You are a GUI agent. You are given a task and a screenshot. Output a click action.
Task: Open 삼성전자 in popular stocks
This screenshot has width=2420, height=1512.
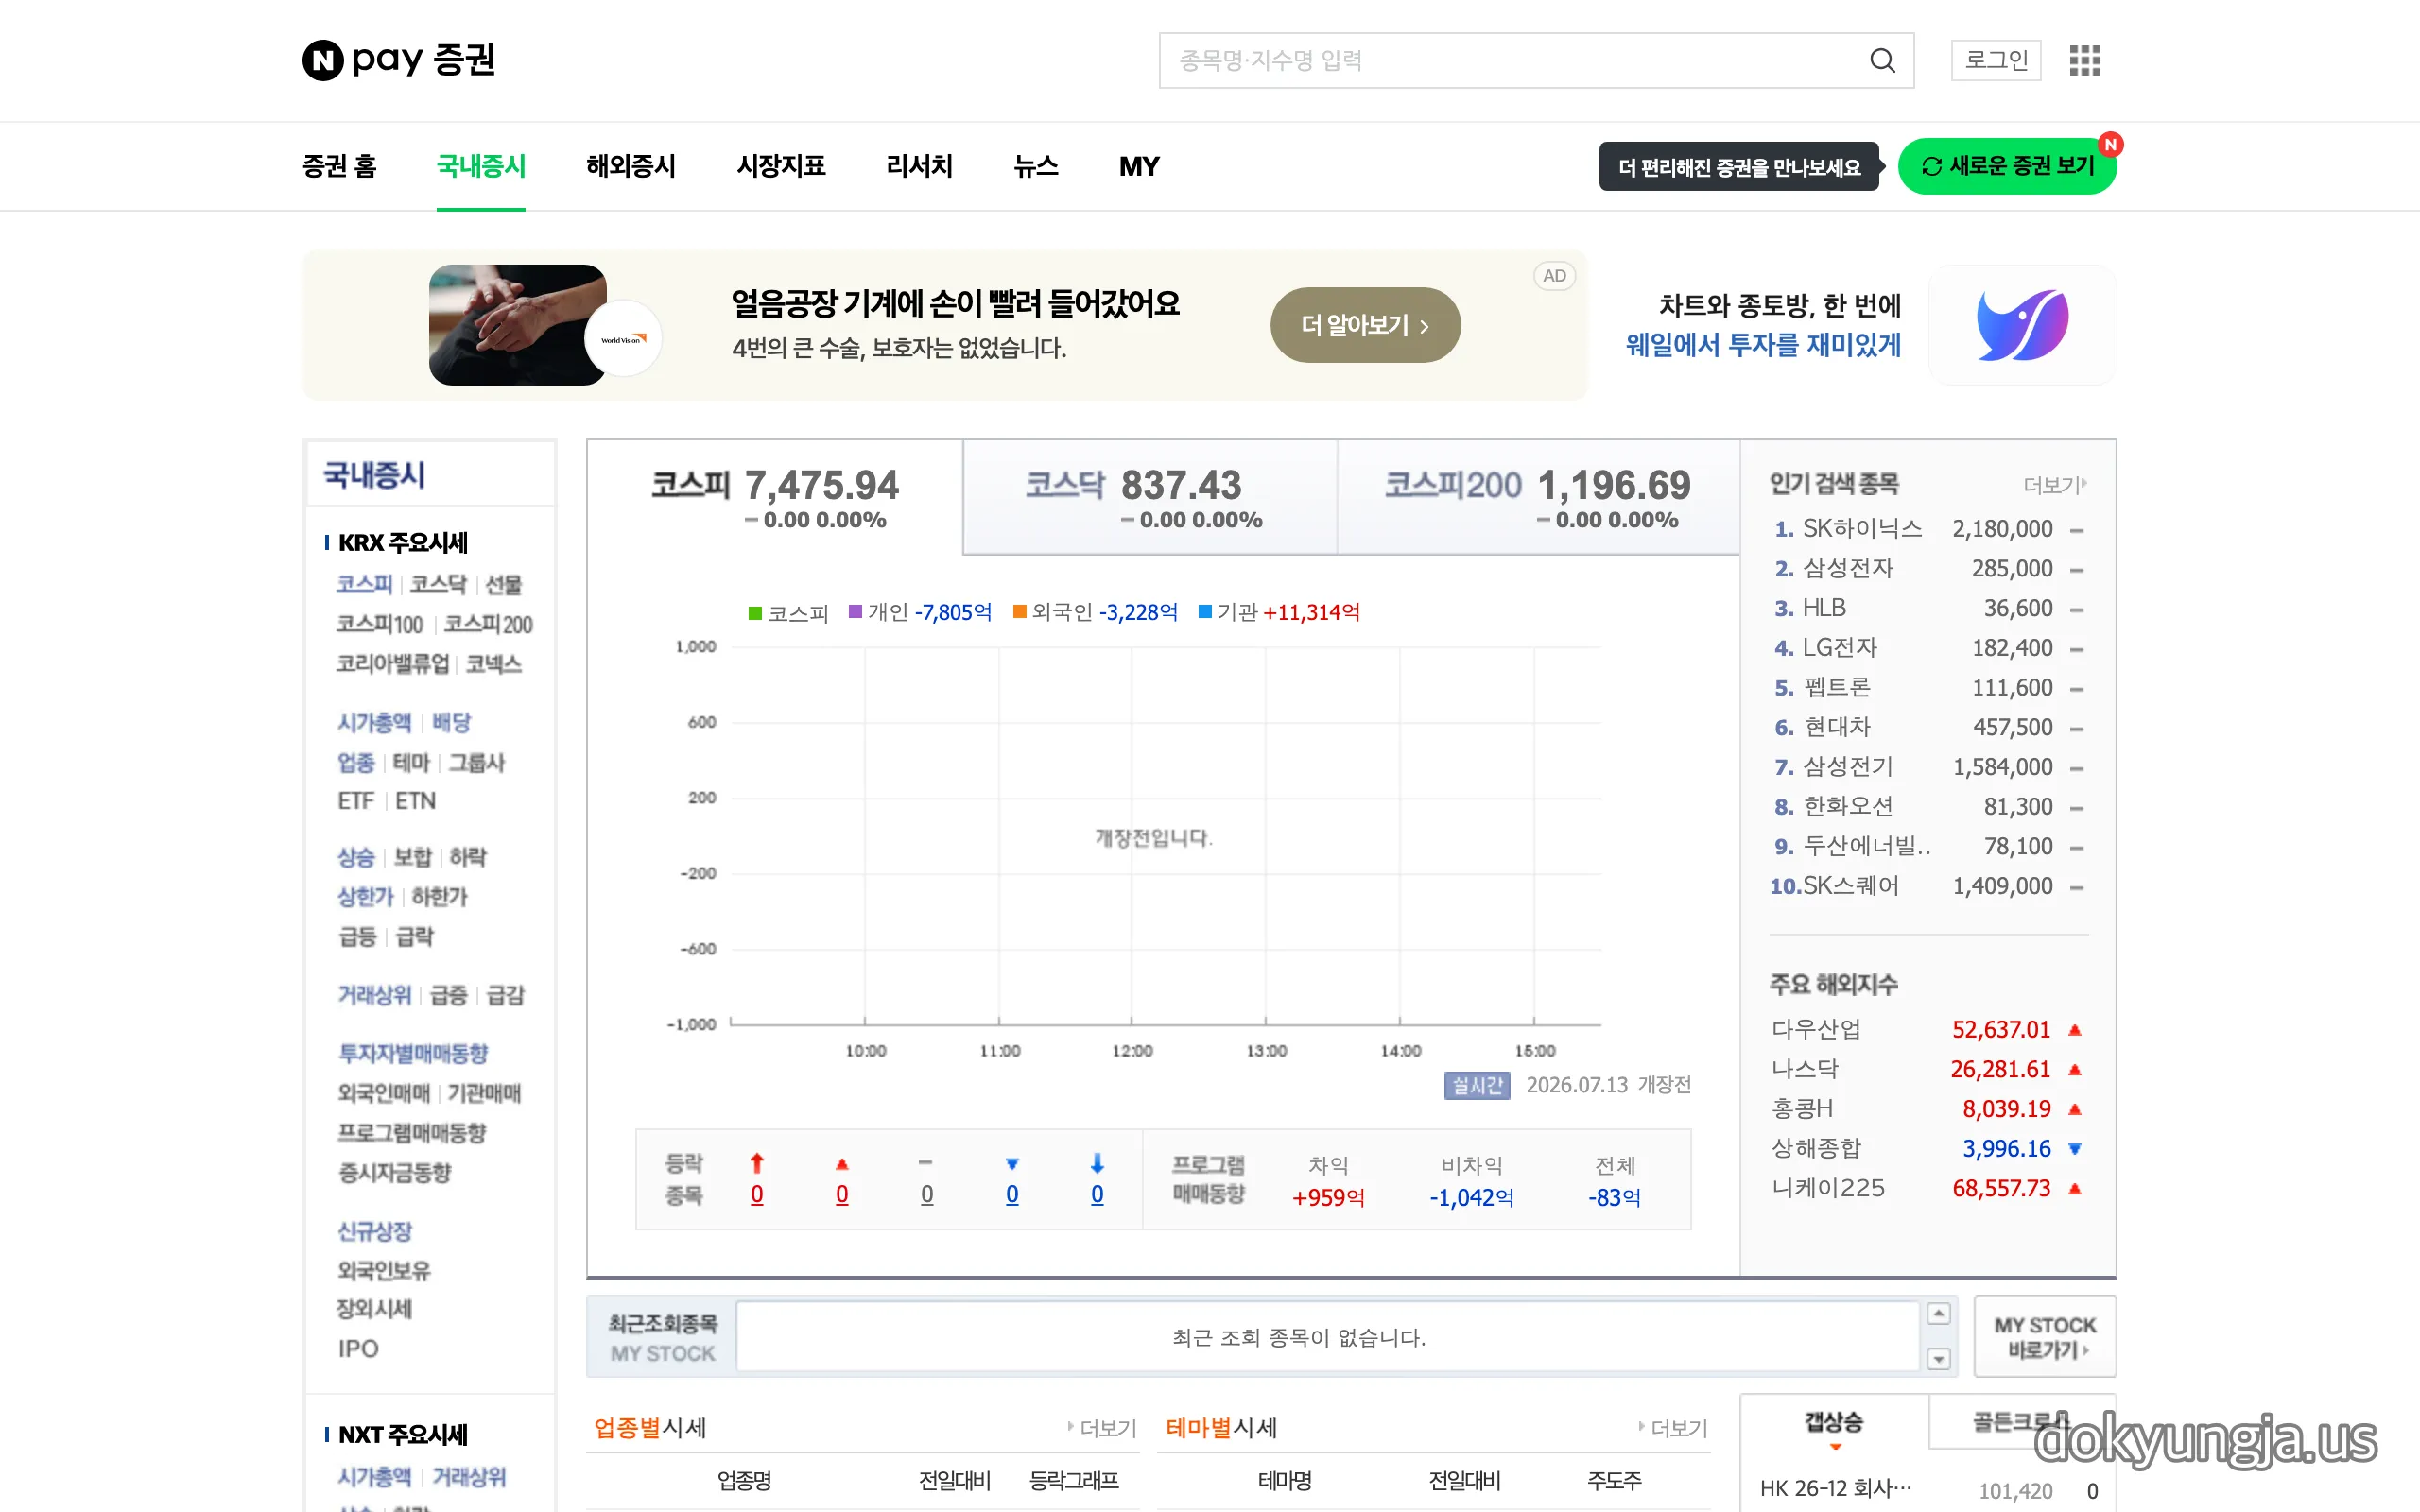(1848, 568)
